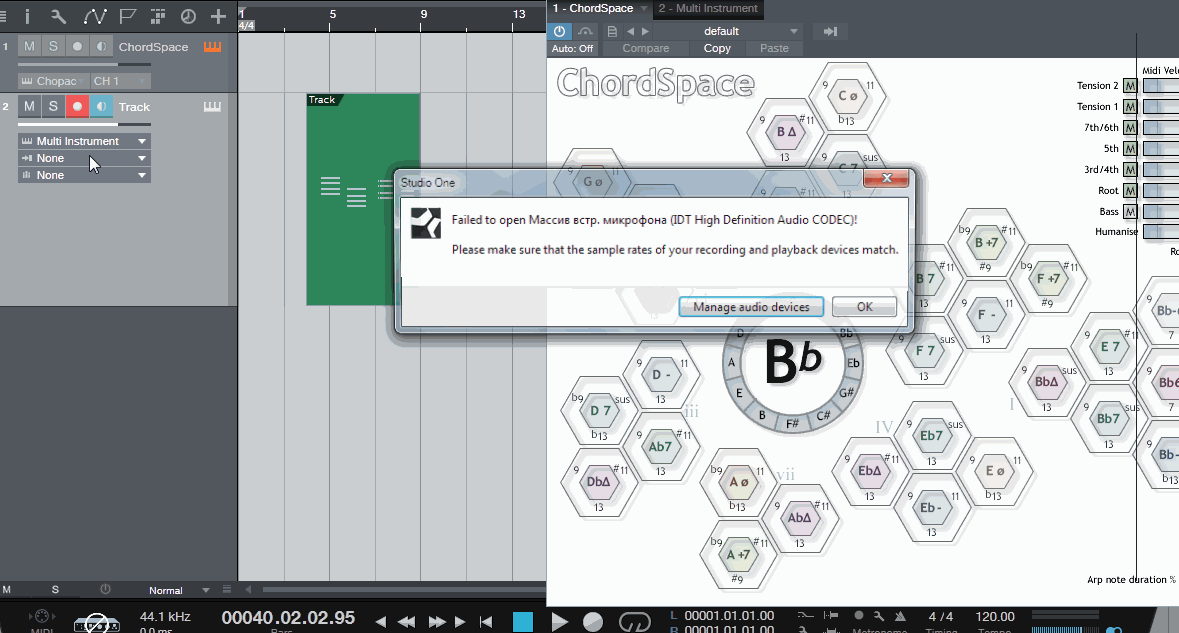Add a track with the plus icon
Image resolution: width=1179 pixels, height=633 pixels.
[x=218, y=16]
